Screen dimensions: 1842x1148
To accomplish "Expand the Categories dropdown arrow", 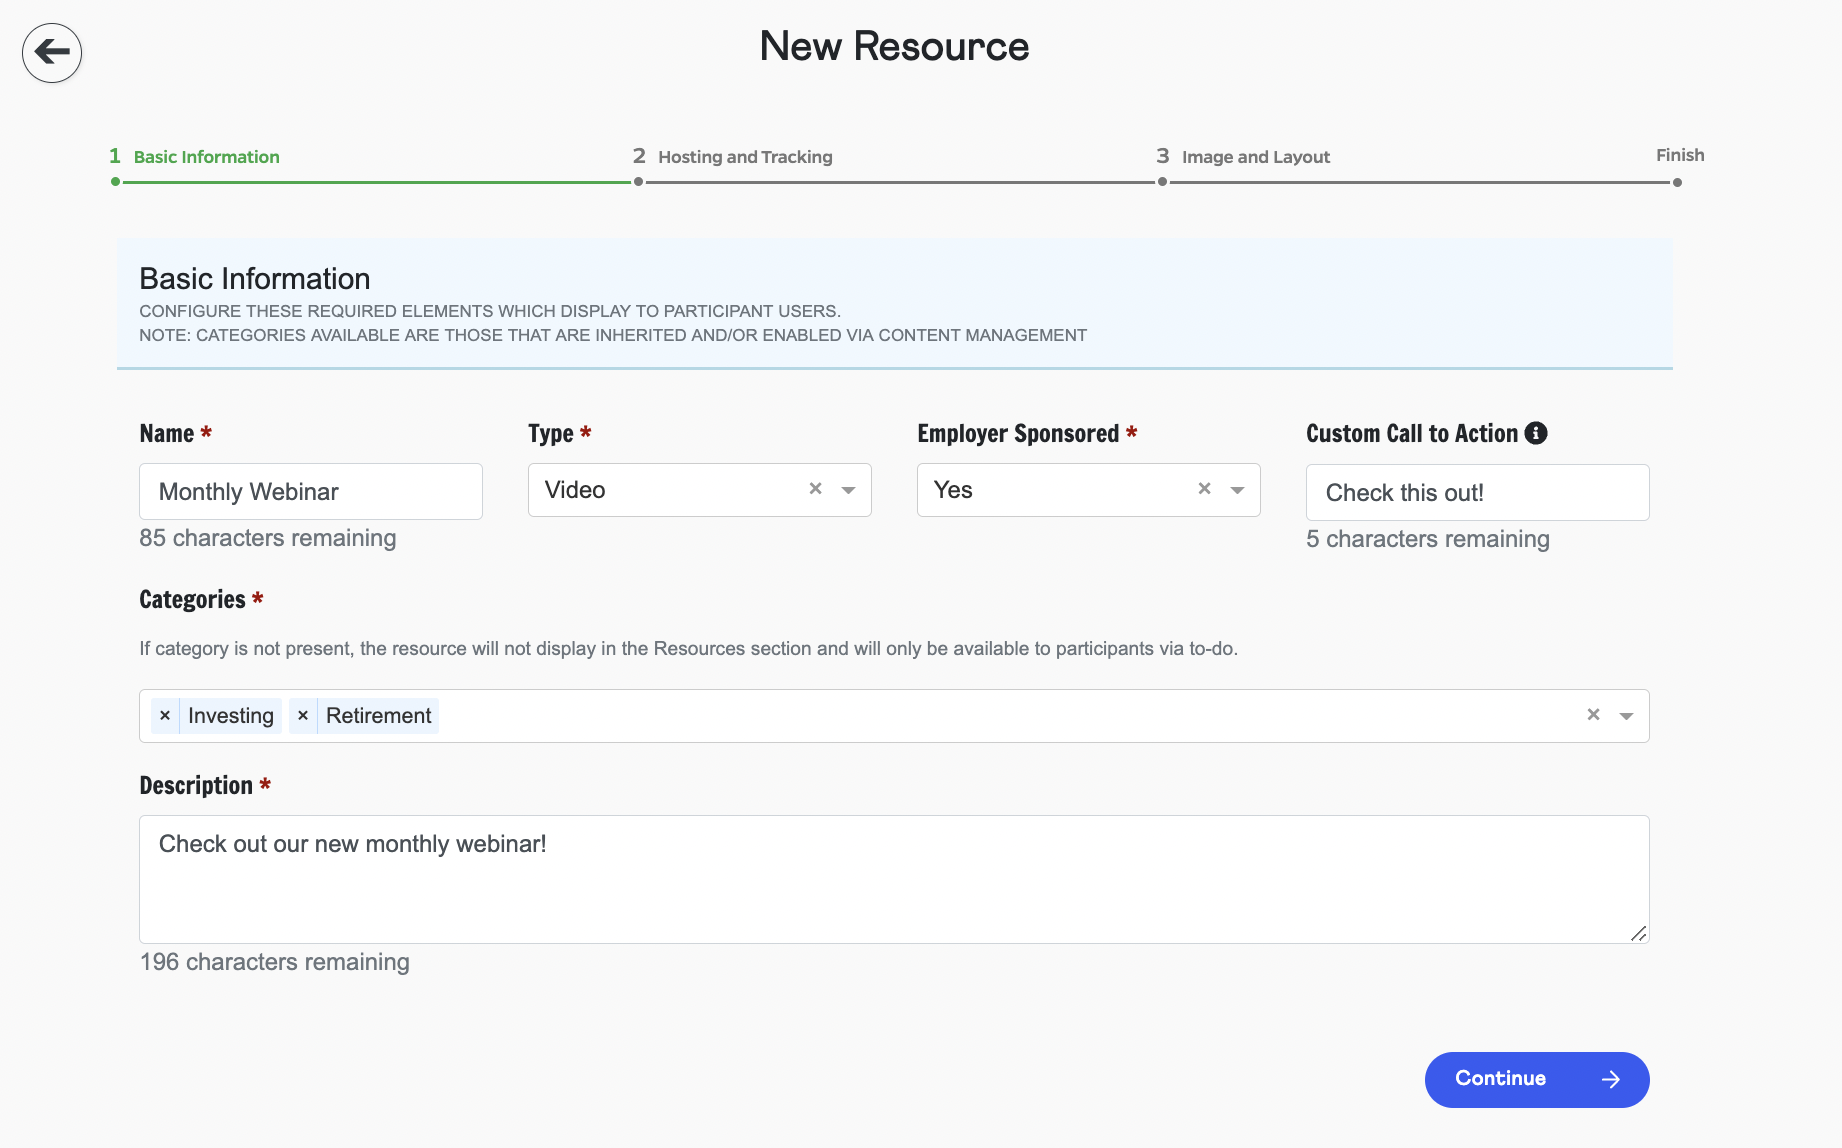I will pos(1626,716).
